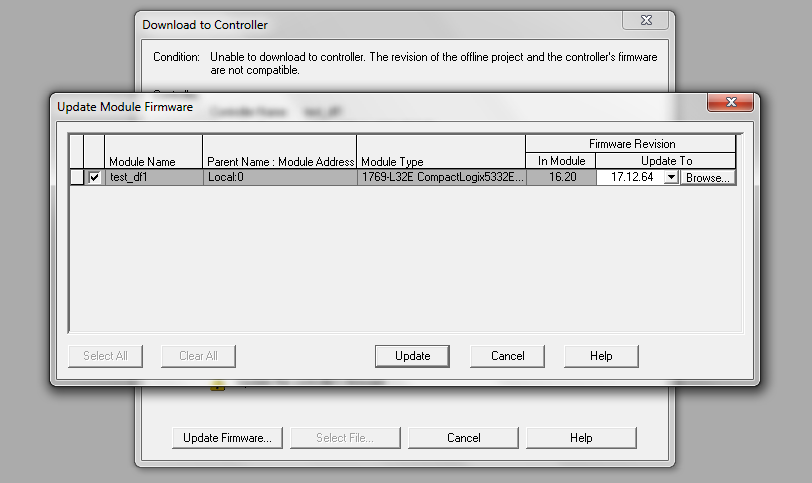Select the 16.20 In Module revision cell
Image resolution: width=812 pixels, height=483 pixels.
pos(561,177)
